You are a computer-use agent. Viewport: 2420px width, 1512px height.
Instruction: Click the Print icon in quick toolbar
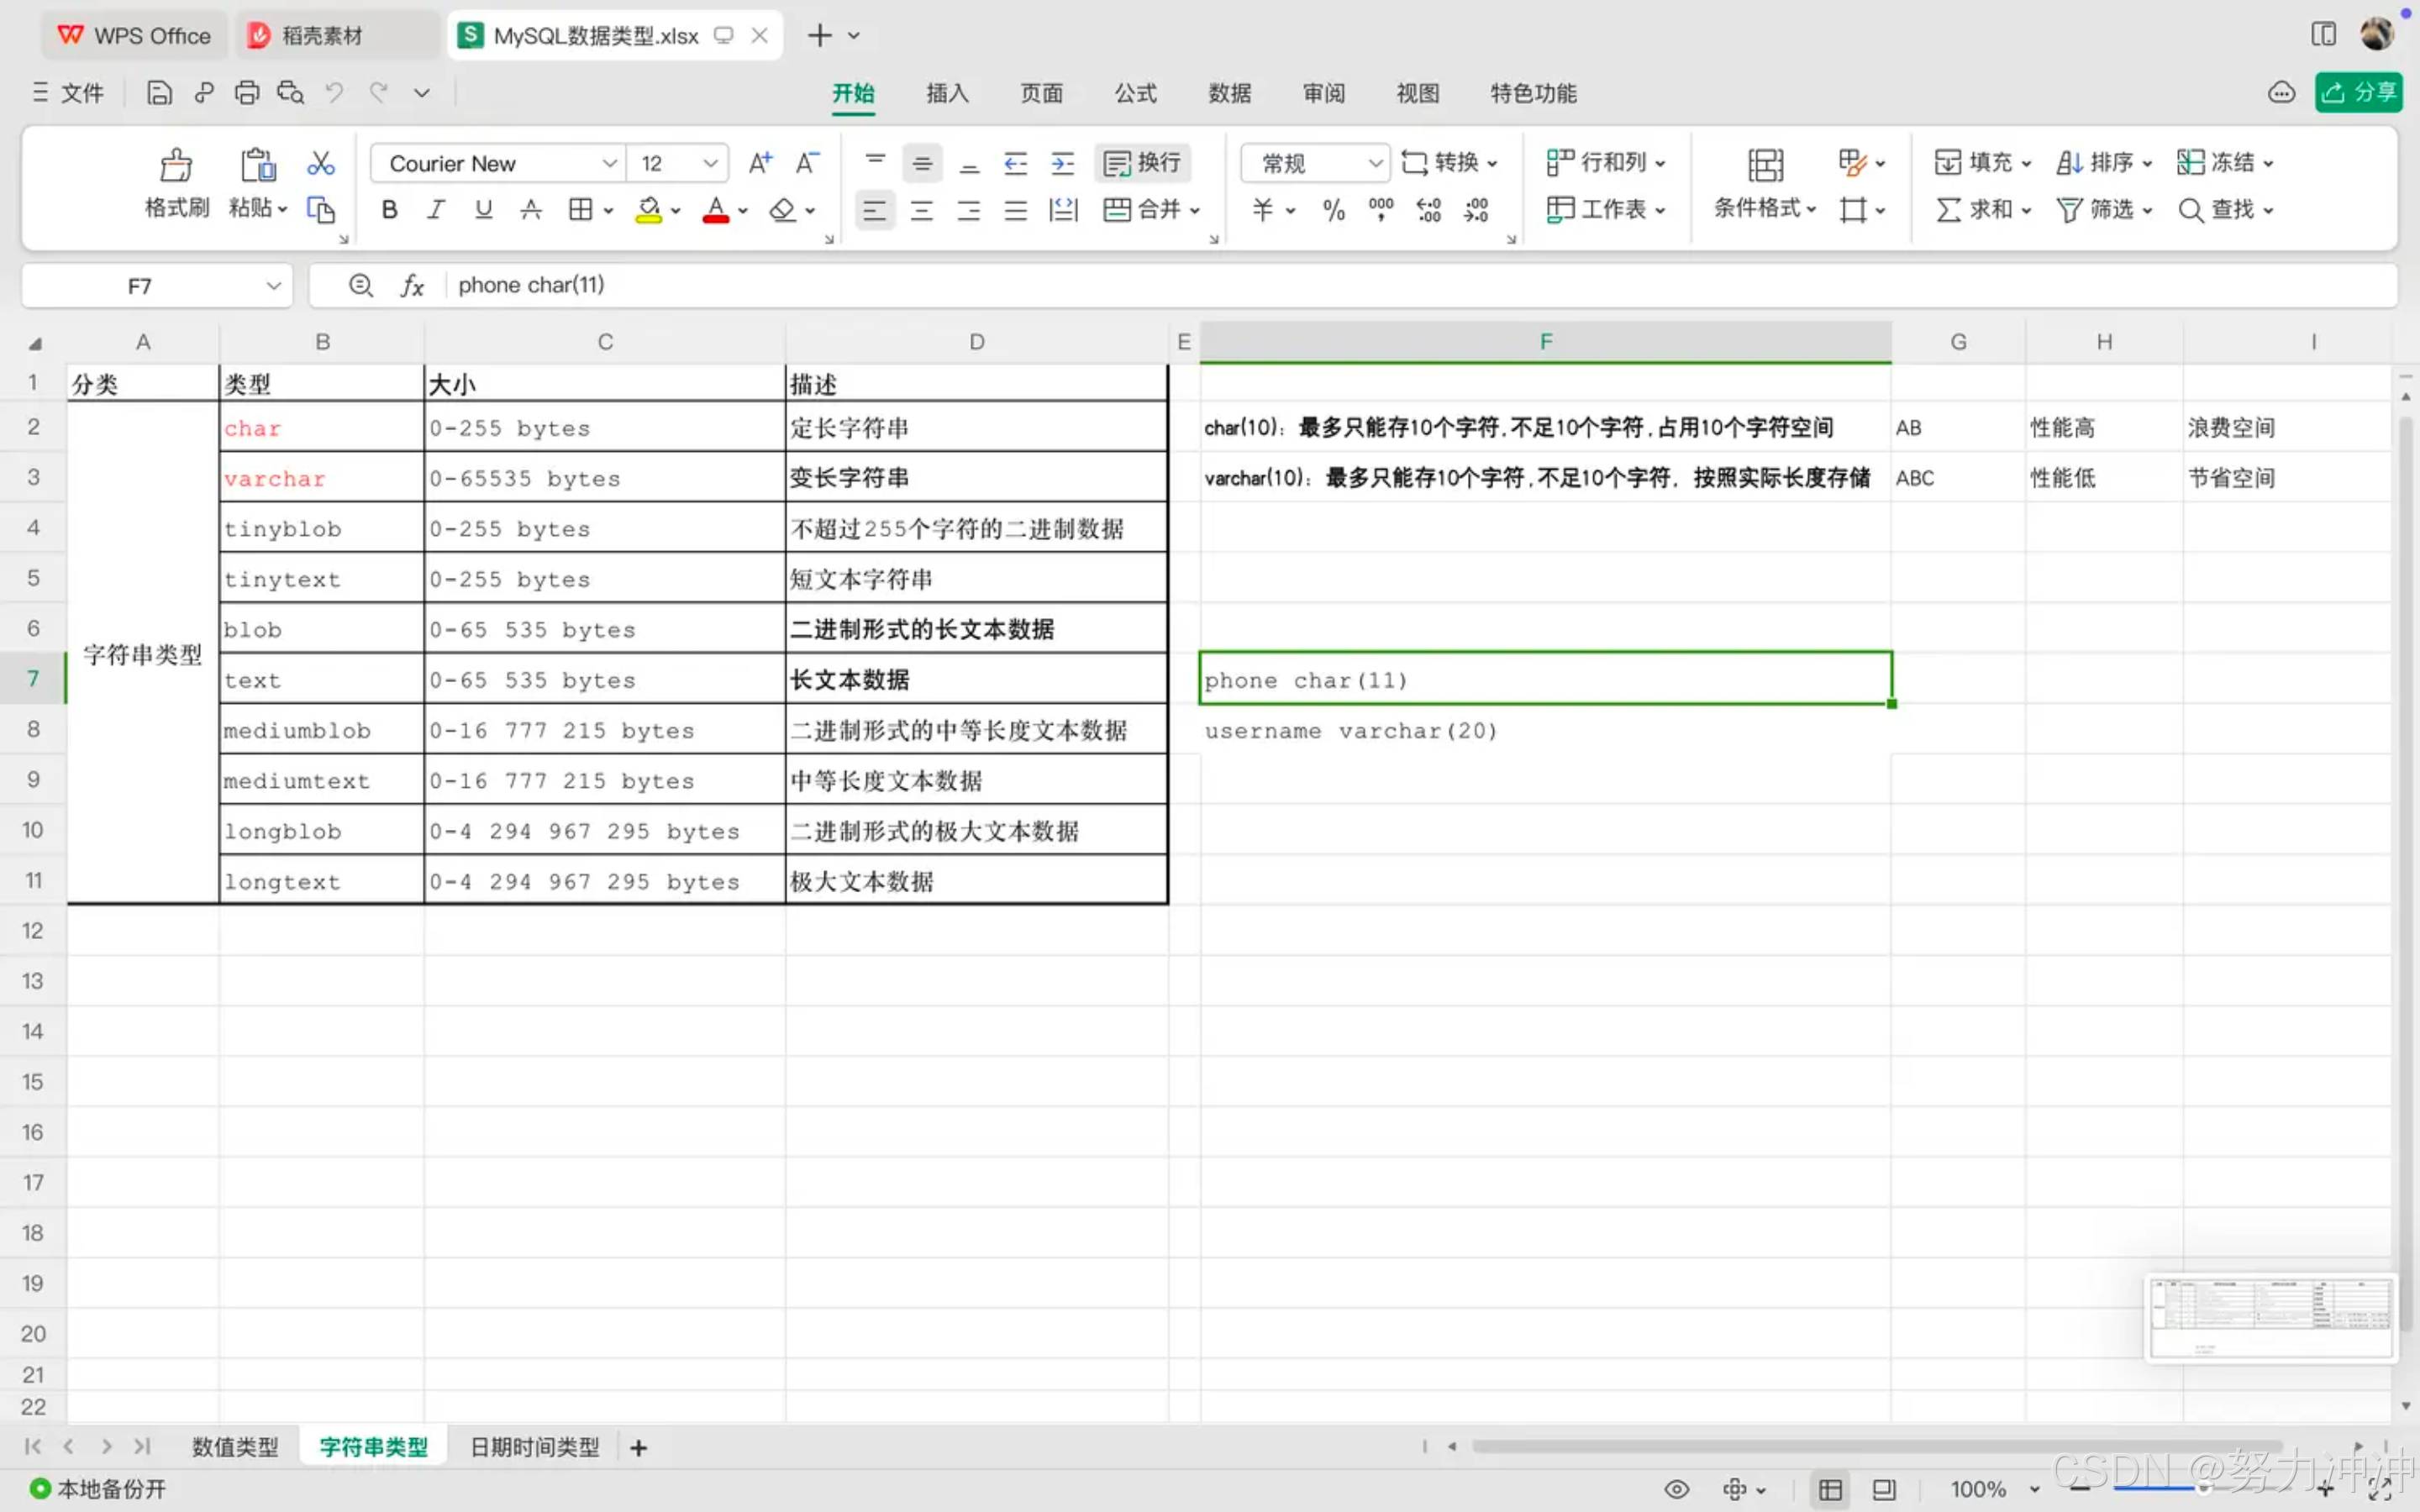246,93
